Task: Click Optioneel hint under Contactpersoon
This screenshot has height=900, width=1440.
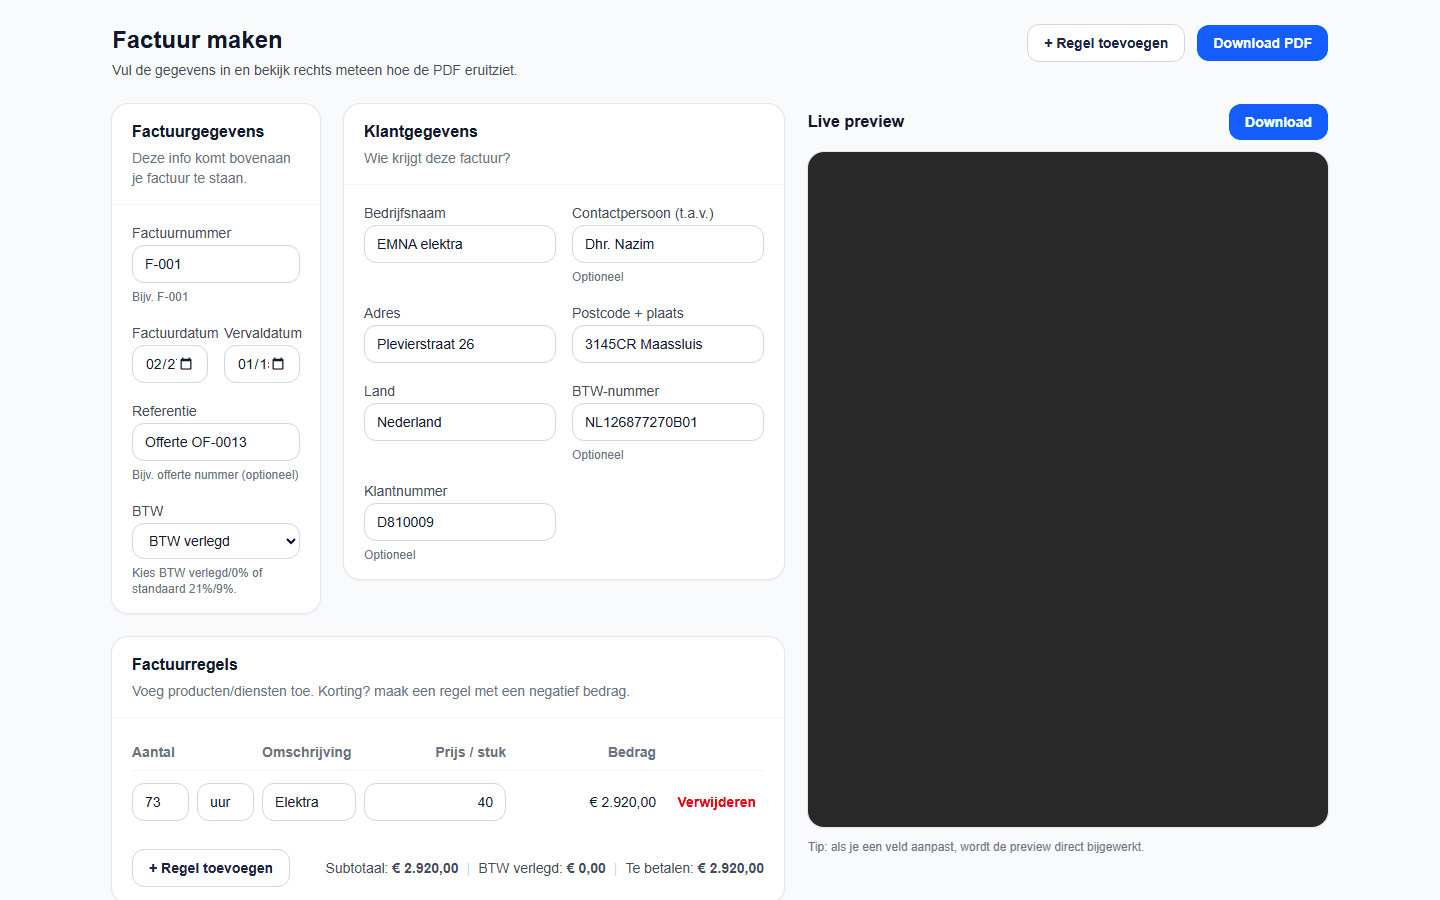Action: tap(598, 277)
